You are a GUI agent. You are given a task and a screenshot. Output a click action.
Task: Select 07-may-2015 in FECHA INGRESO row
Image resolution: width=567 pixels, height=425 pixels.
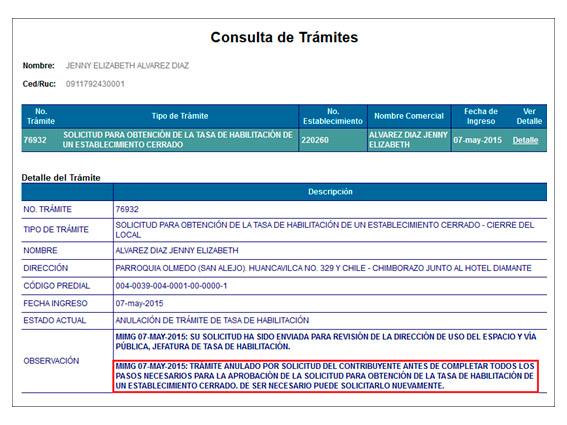tap(139, 303)
